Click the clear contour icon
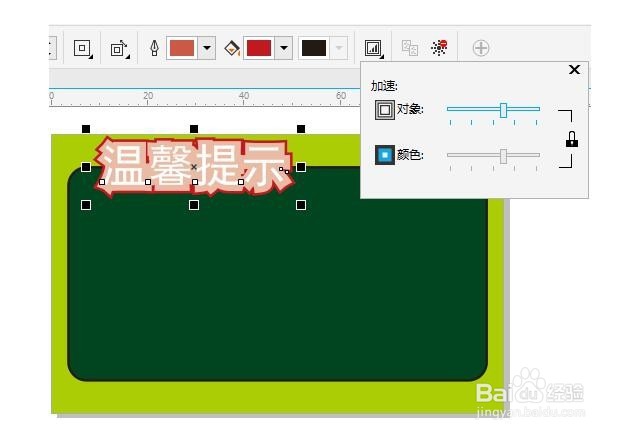 click(x=439, y=48)
